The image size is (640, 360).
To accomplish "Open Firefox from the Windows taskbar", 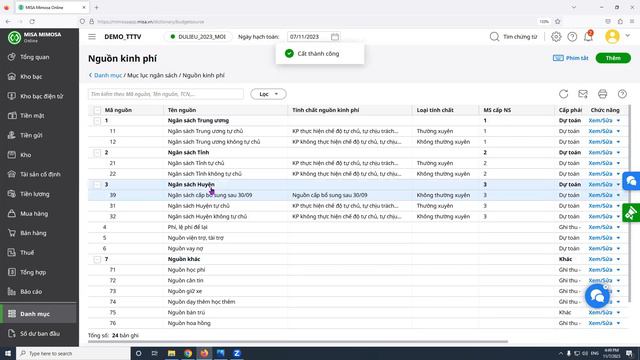I will coord(204,353).
